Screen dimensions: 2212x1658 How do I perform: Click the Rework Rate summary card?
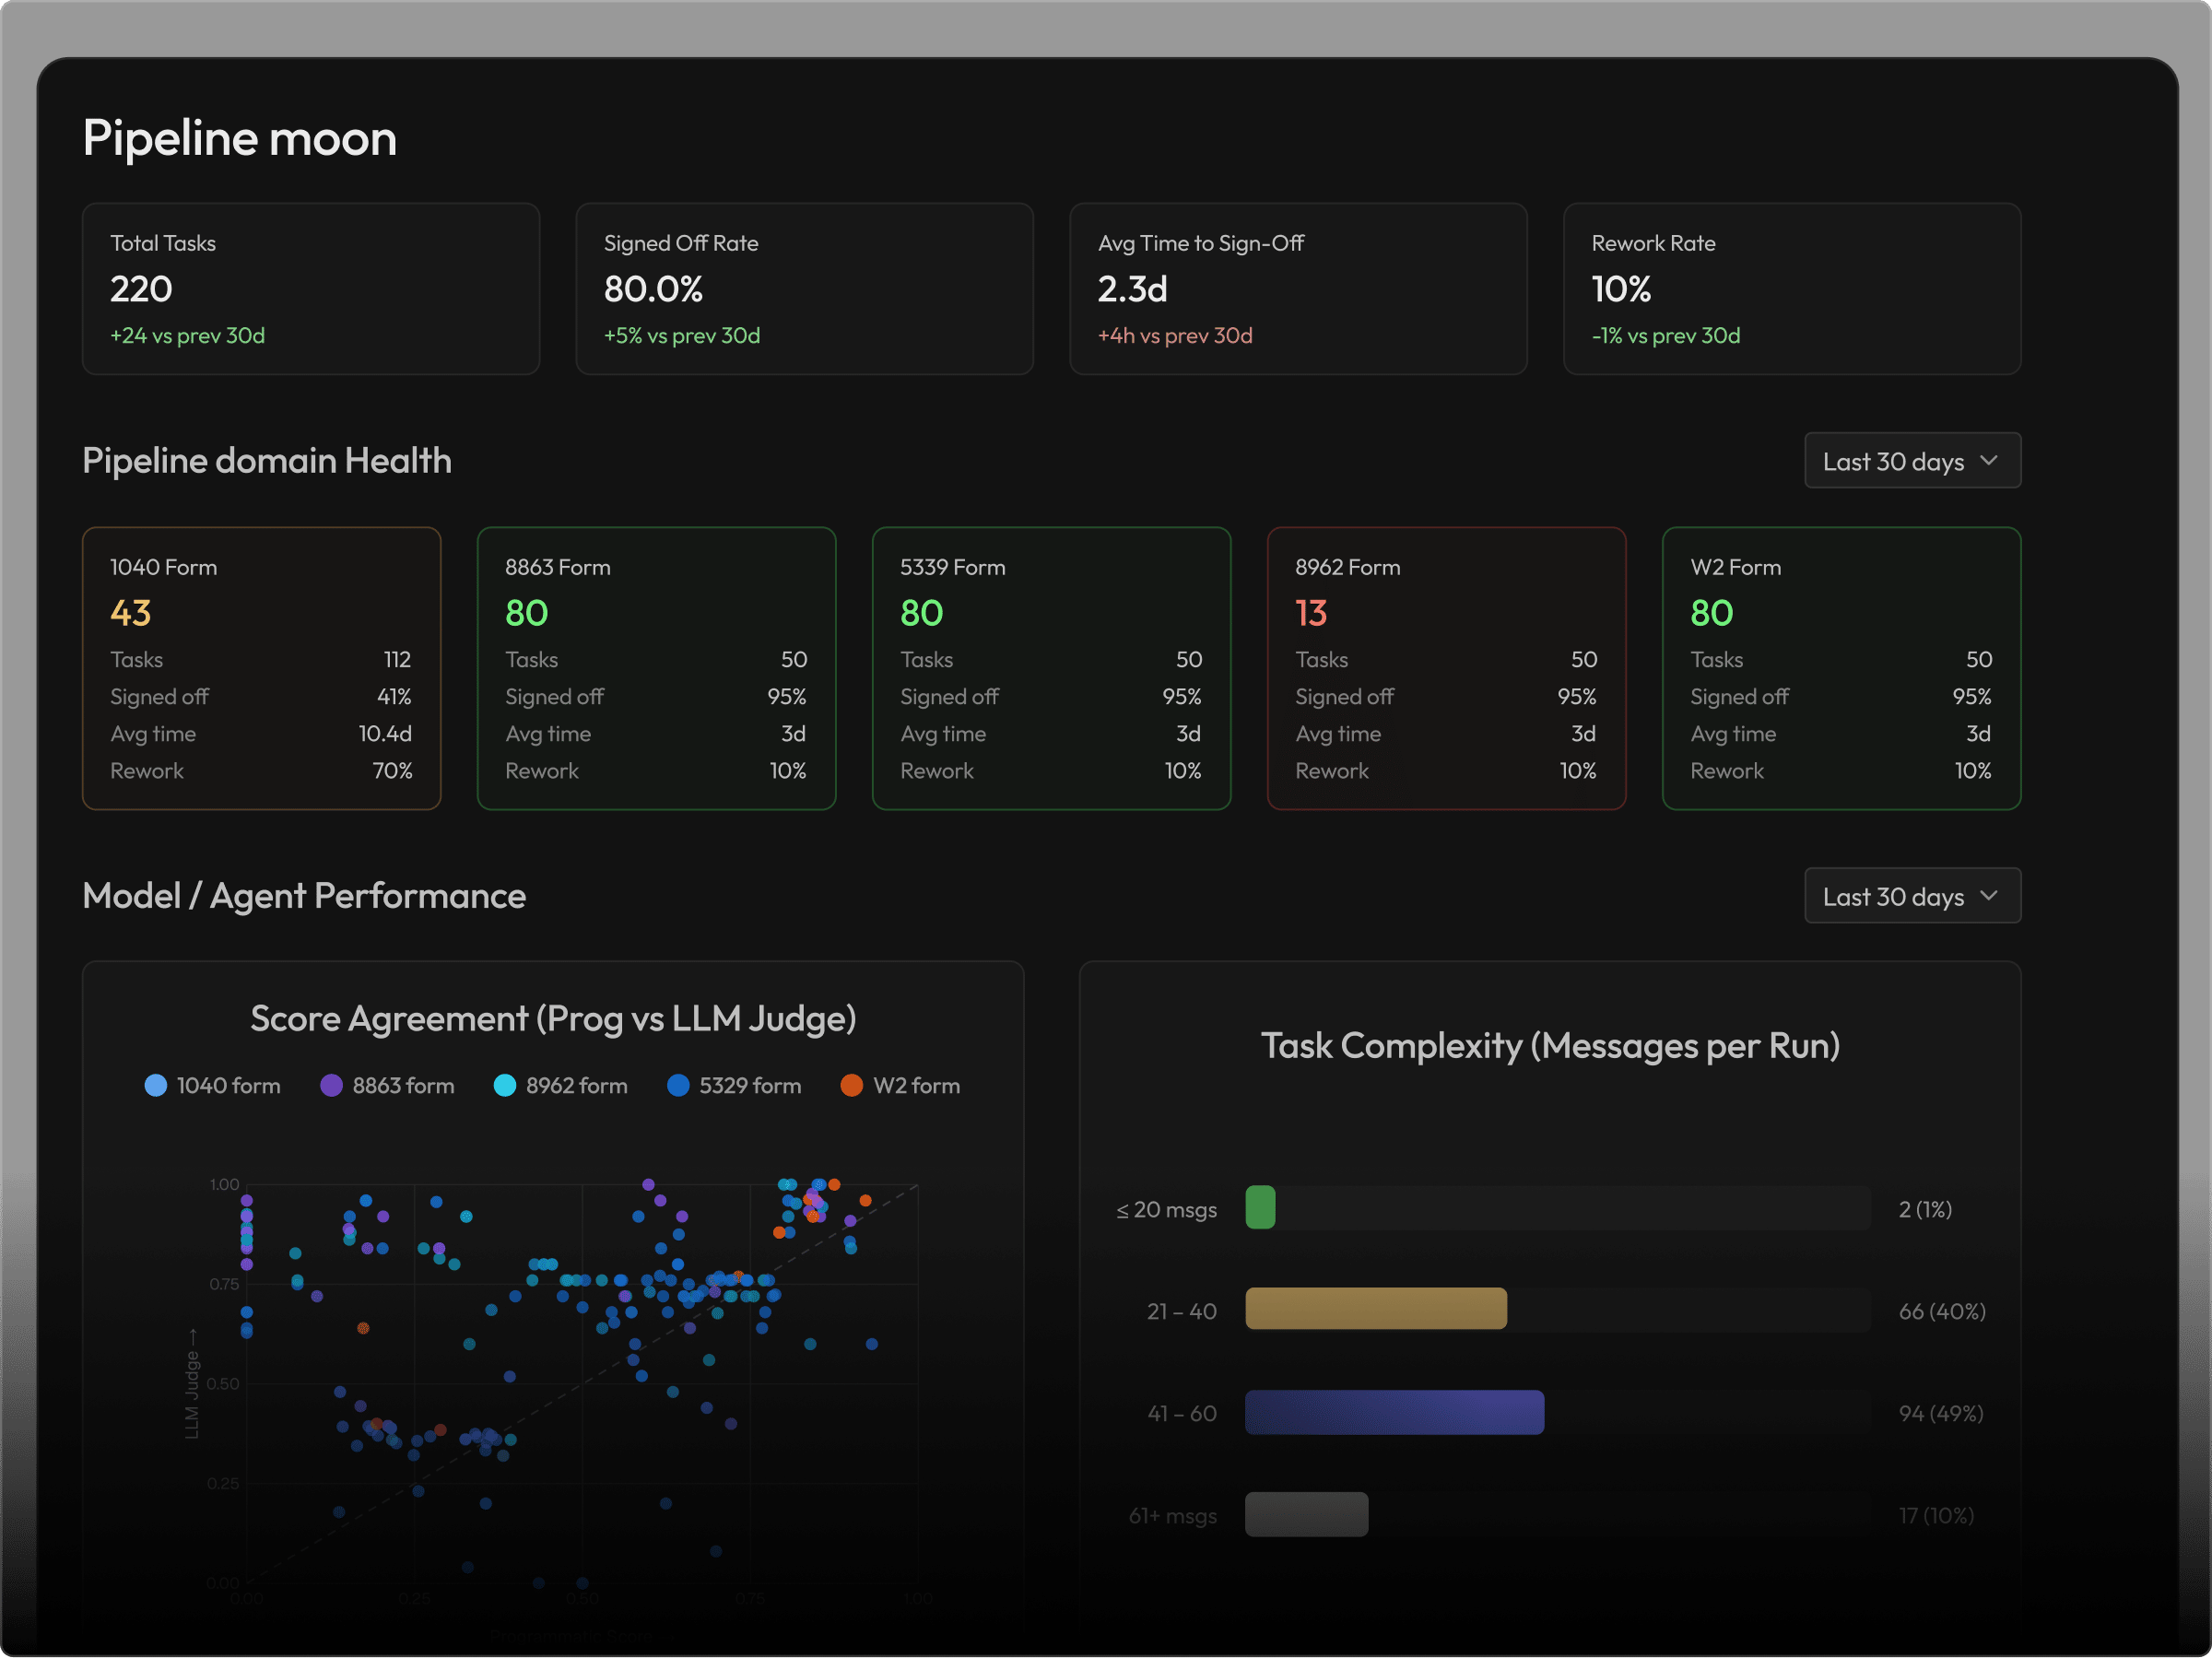(1792, 289)
